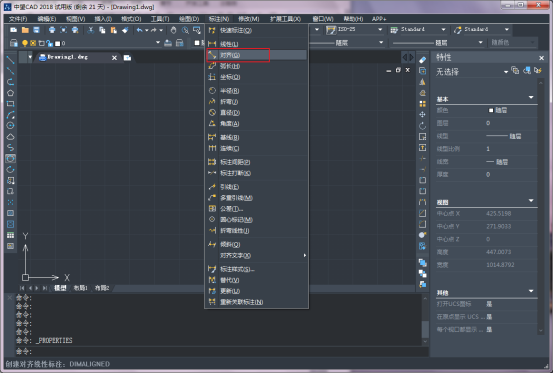
Task: Click the Cut scissors icon
Action: pyautogui.click(x=90, y=30)
